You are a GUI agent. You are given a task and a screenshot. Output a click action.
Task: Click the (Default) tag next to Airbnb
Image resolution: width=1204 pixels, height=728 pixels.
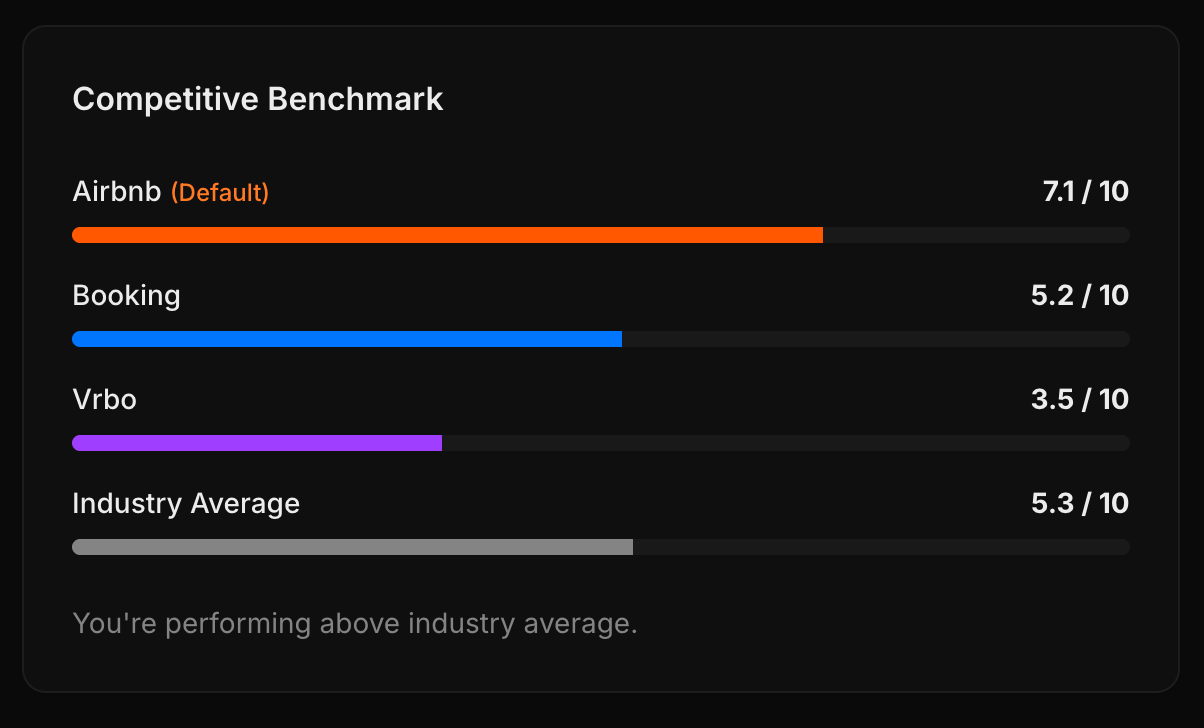point(220,193)
